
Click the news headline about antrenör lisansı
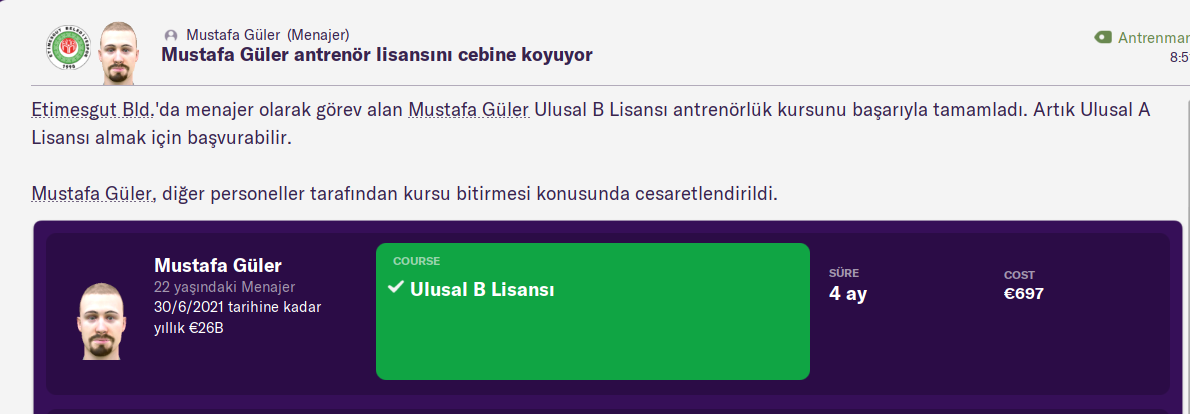[x=377, y=55]
